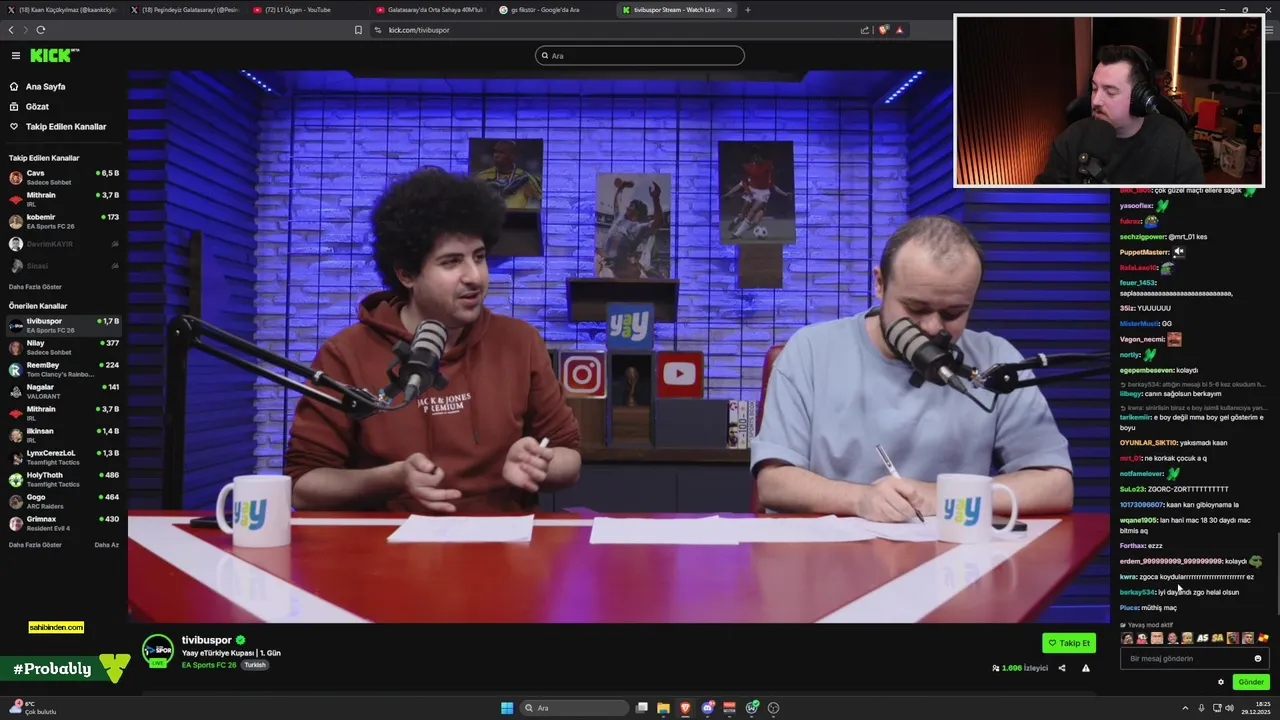This screenshot has height=720, width=1280.
Task: Close the tivibuspor Stream tab
Action: pyautogui.click(x=729, y=10)
